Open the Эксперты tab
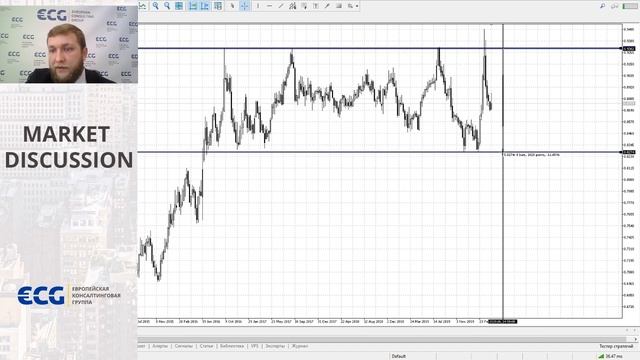 tap(275, 346)
